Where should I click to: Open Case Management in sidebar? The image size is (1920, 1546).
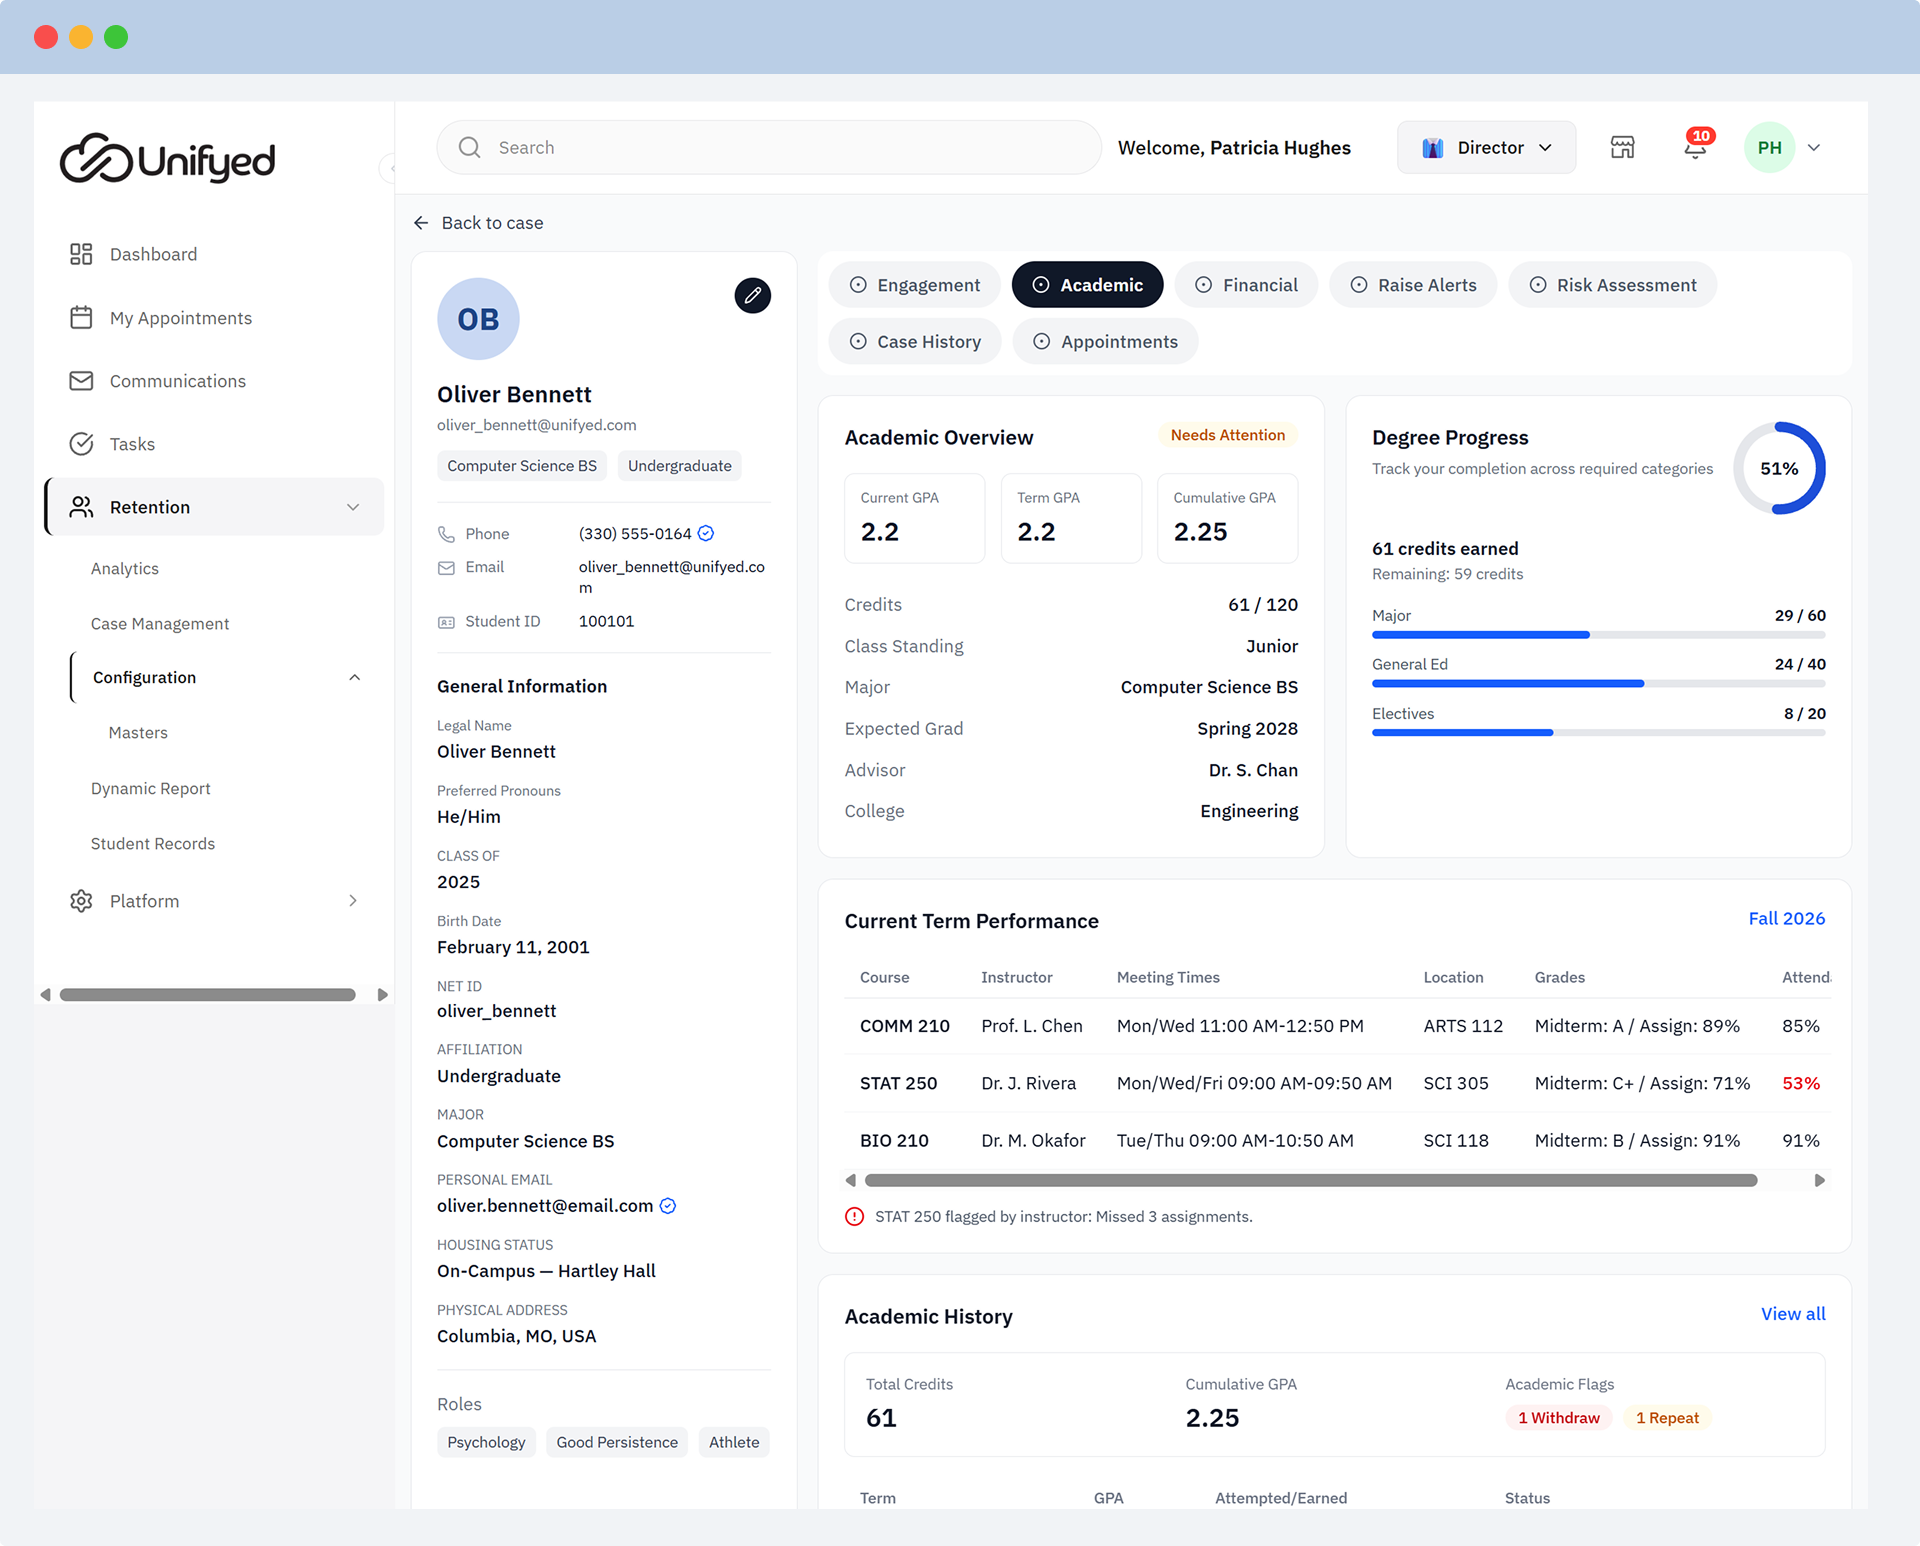point(160,624)
